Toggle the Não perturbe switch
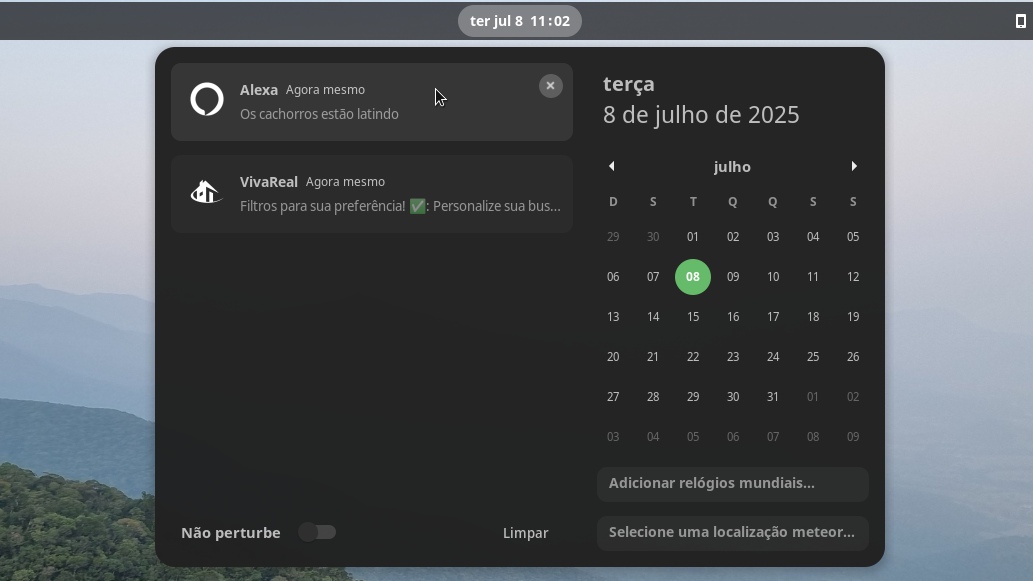This screenshot has height=581, width=1033. tap(317, 532)
